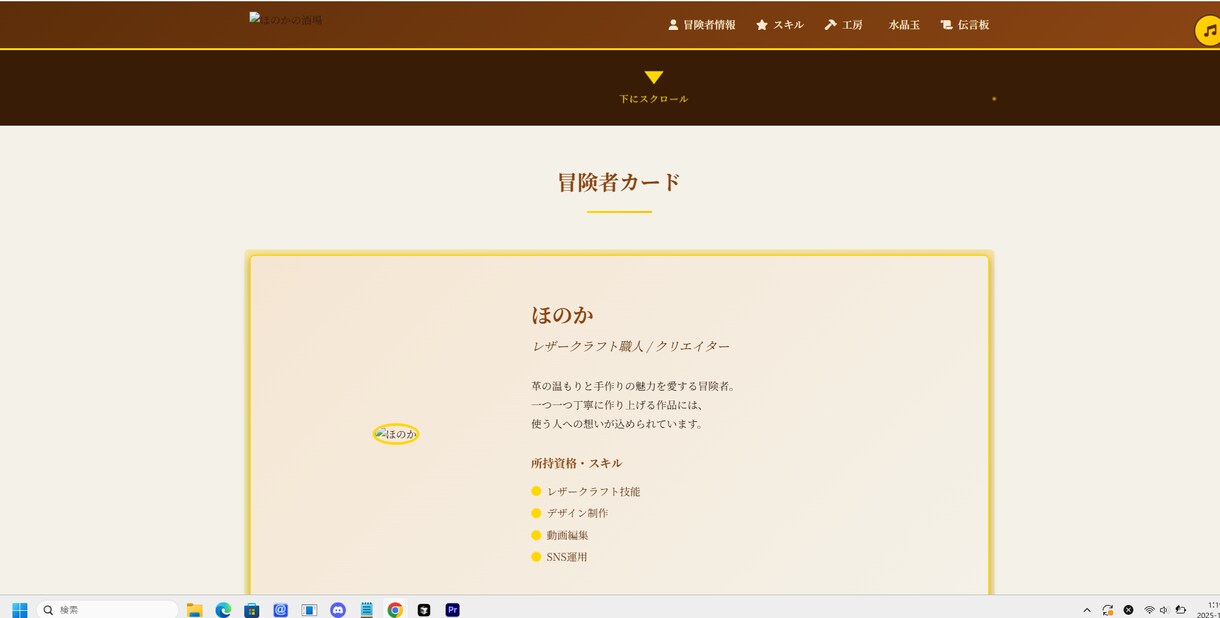Screen dimensions: 1220x618
Task: Click the black circle X tray icon
Action: 1128,610
